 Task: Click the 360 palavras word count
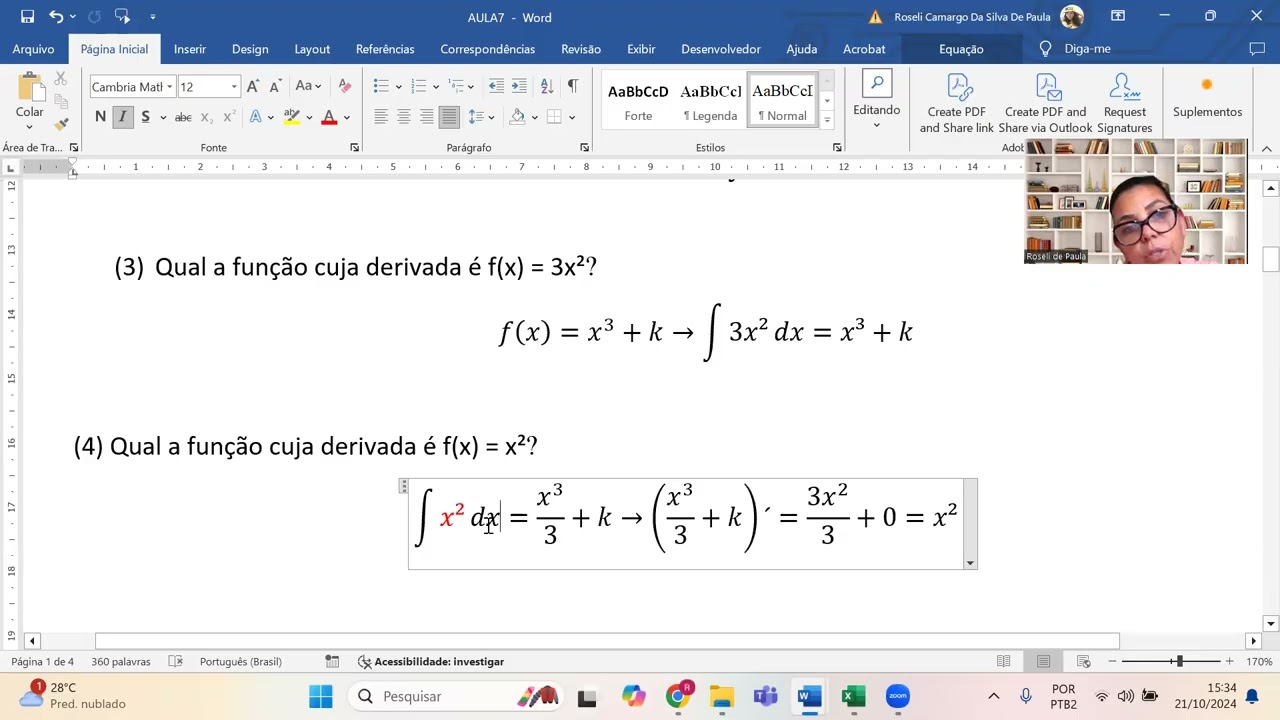(121, 661)
